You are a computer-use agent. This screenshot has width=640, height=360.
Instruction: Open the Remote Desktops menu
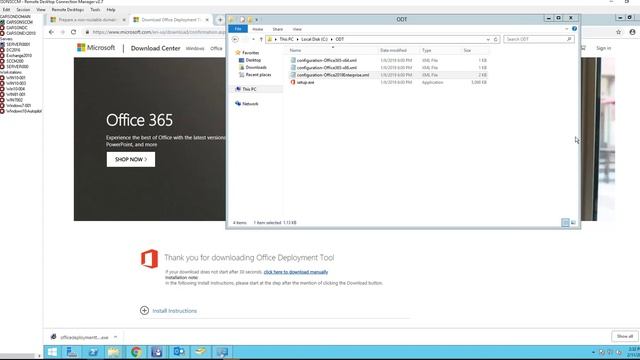68,9
